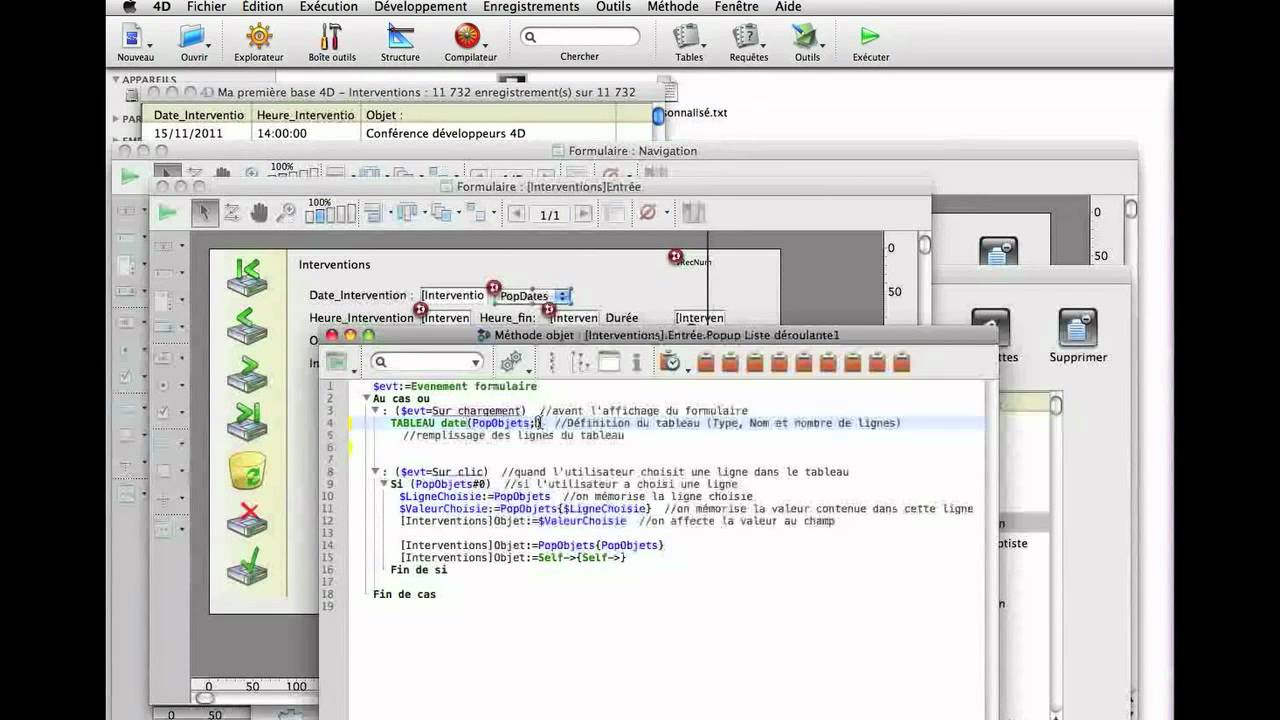This screenshot has height=720, width=1280.
Task: Click the Outils toolbar icon
Action: point(804,36)
